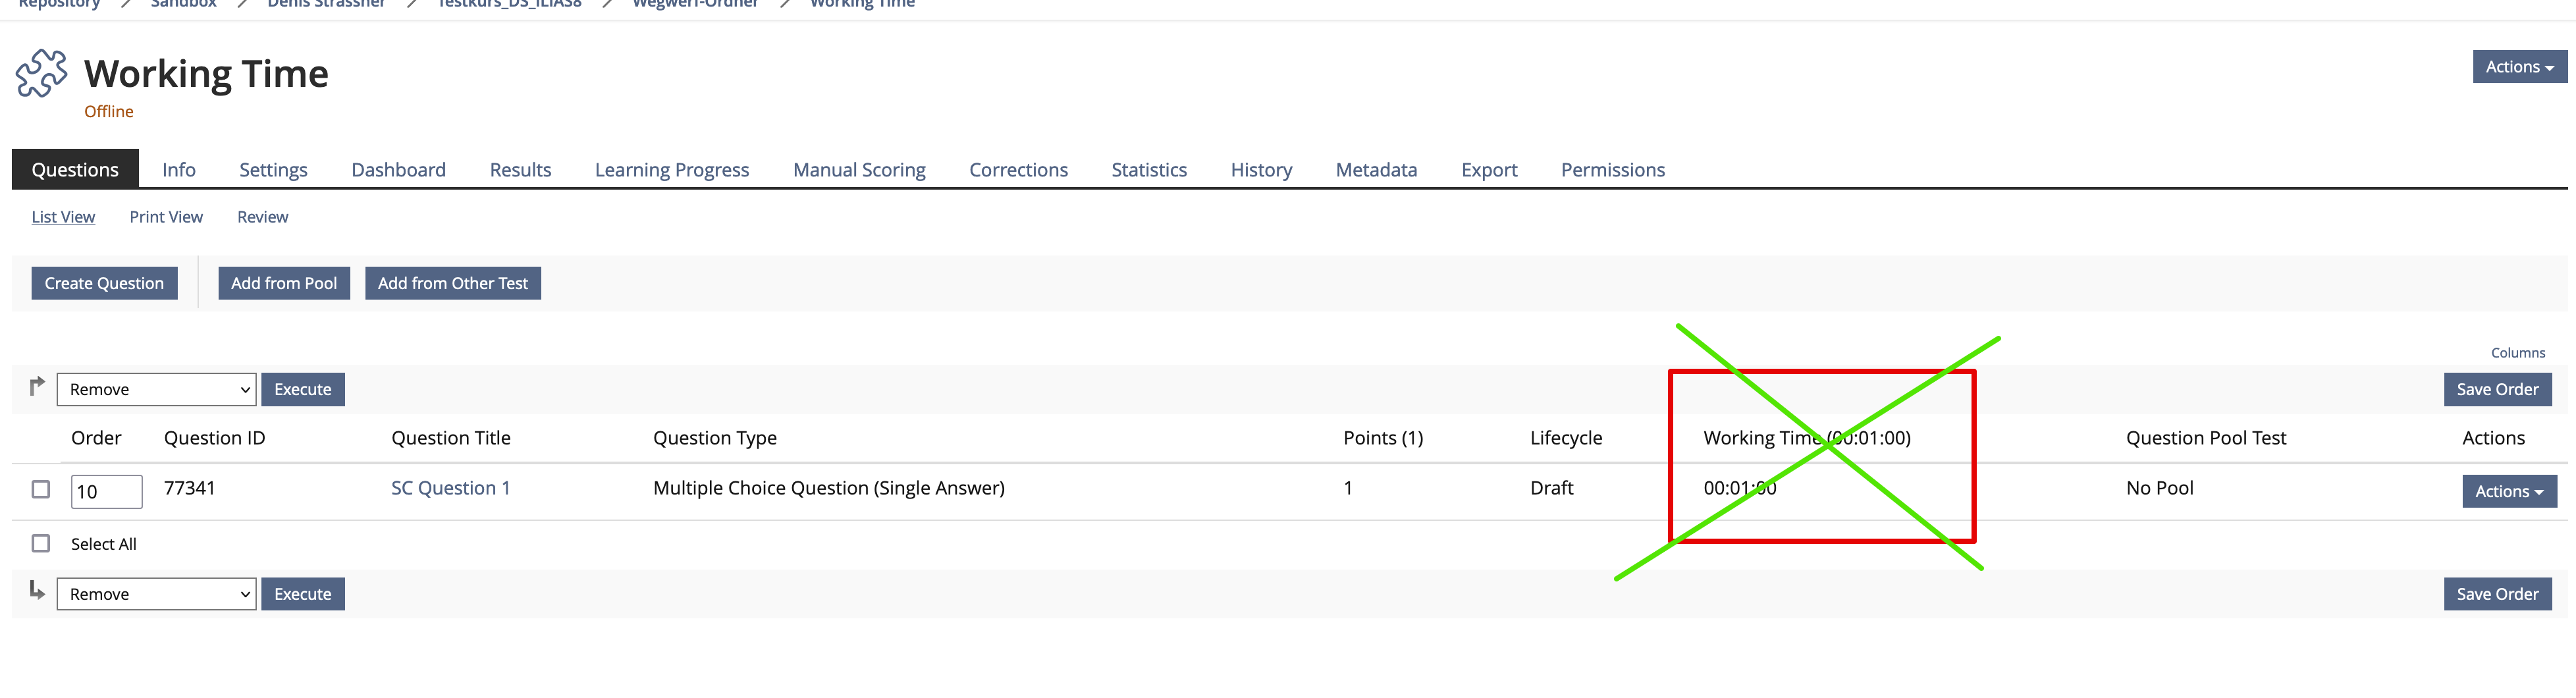Open the SC Question 1 link

450,488
